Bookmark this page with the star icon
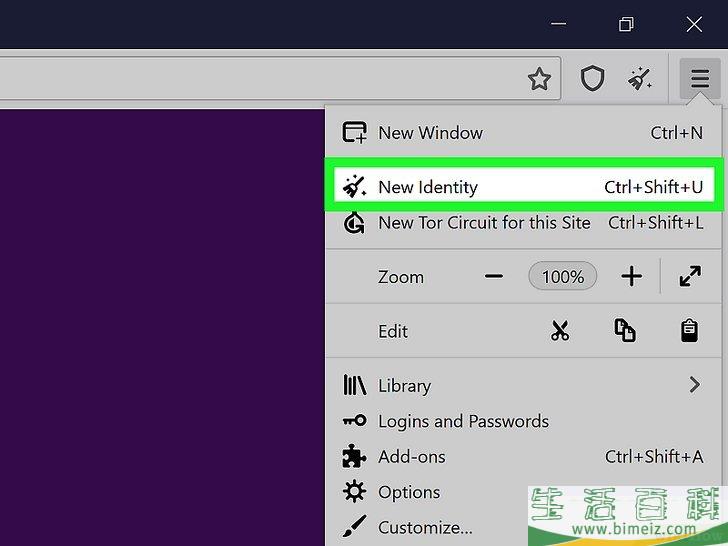Viewport: 728px width, 546px height. [540, 78]
